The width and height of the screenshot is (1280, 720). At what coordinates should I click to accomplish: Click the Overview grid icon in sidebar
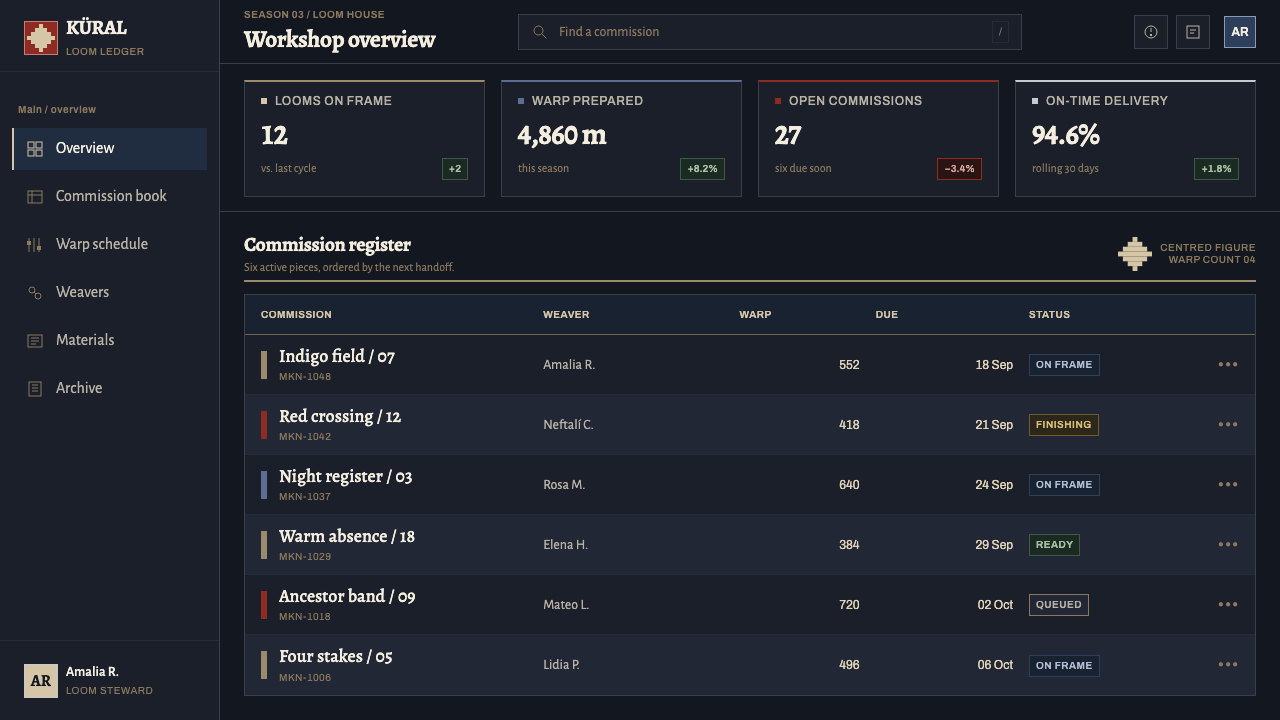pyautogui.click(x=35, y=149)
